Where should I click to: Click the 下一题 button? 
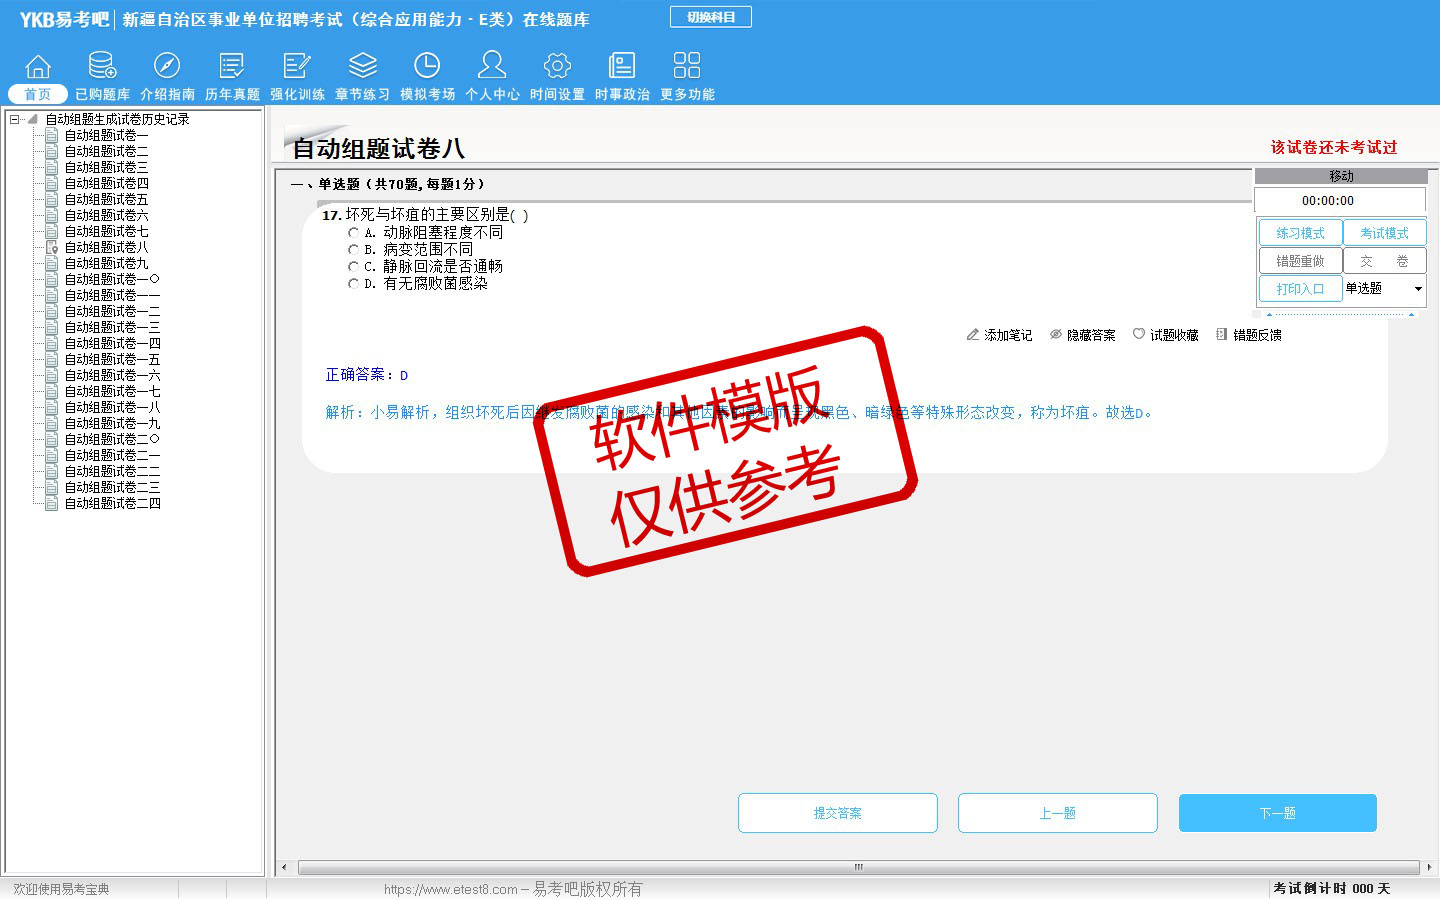[1277, 813]
